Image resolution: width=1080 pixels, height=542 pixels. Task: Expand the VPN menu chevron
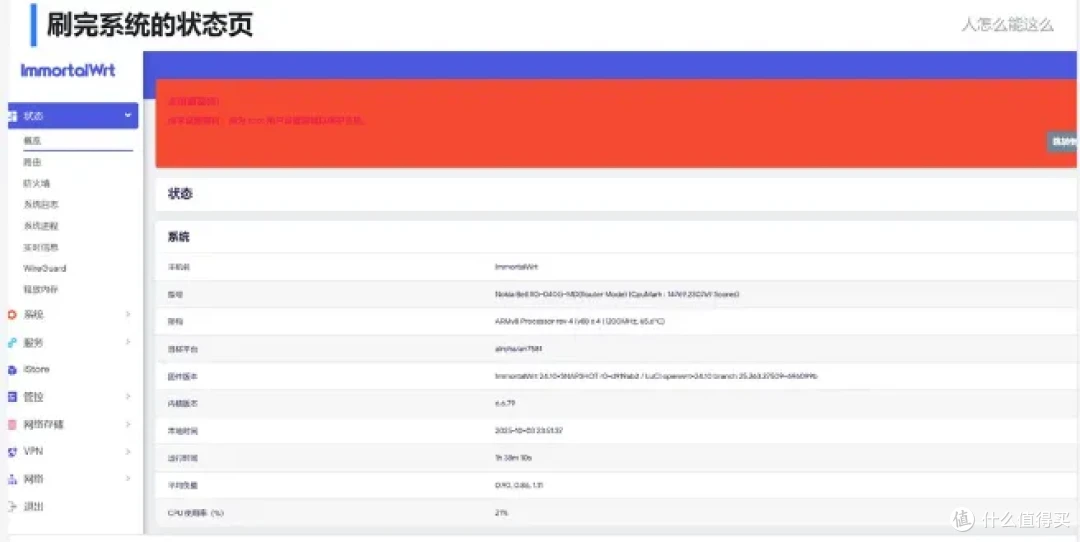point(127,452)
